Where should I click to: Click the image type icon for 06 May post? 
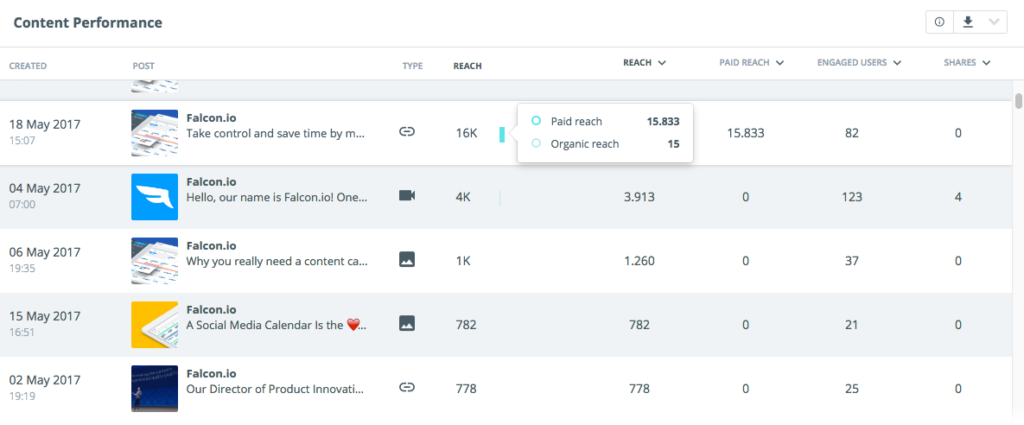[x=407, y=259]
